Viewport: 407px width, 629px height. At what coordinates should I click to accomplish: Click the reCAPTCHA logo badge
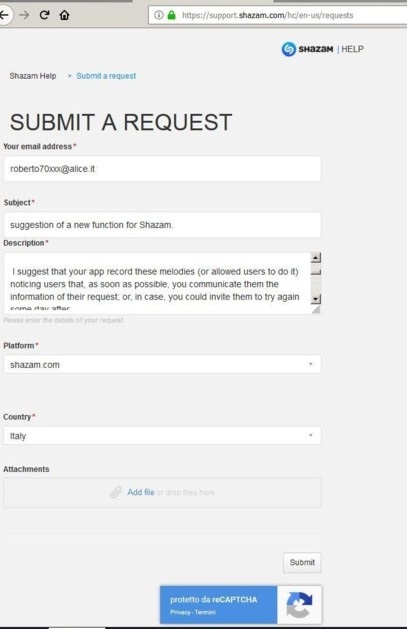[x=299, y=605]
